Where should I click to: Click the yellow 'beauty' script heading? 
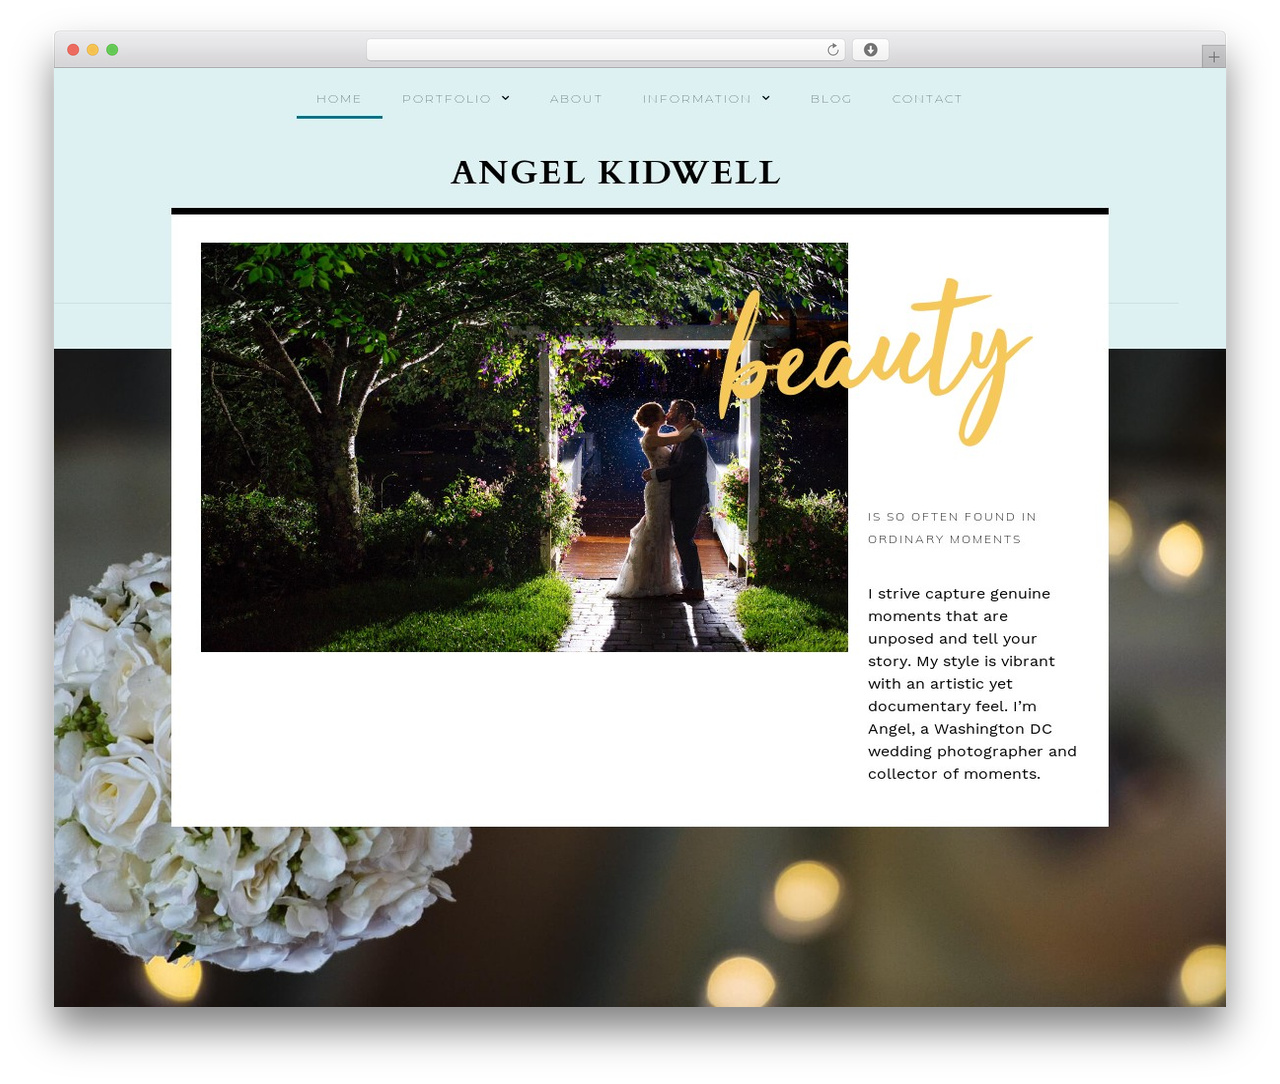[x=874, y=360]
